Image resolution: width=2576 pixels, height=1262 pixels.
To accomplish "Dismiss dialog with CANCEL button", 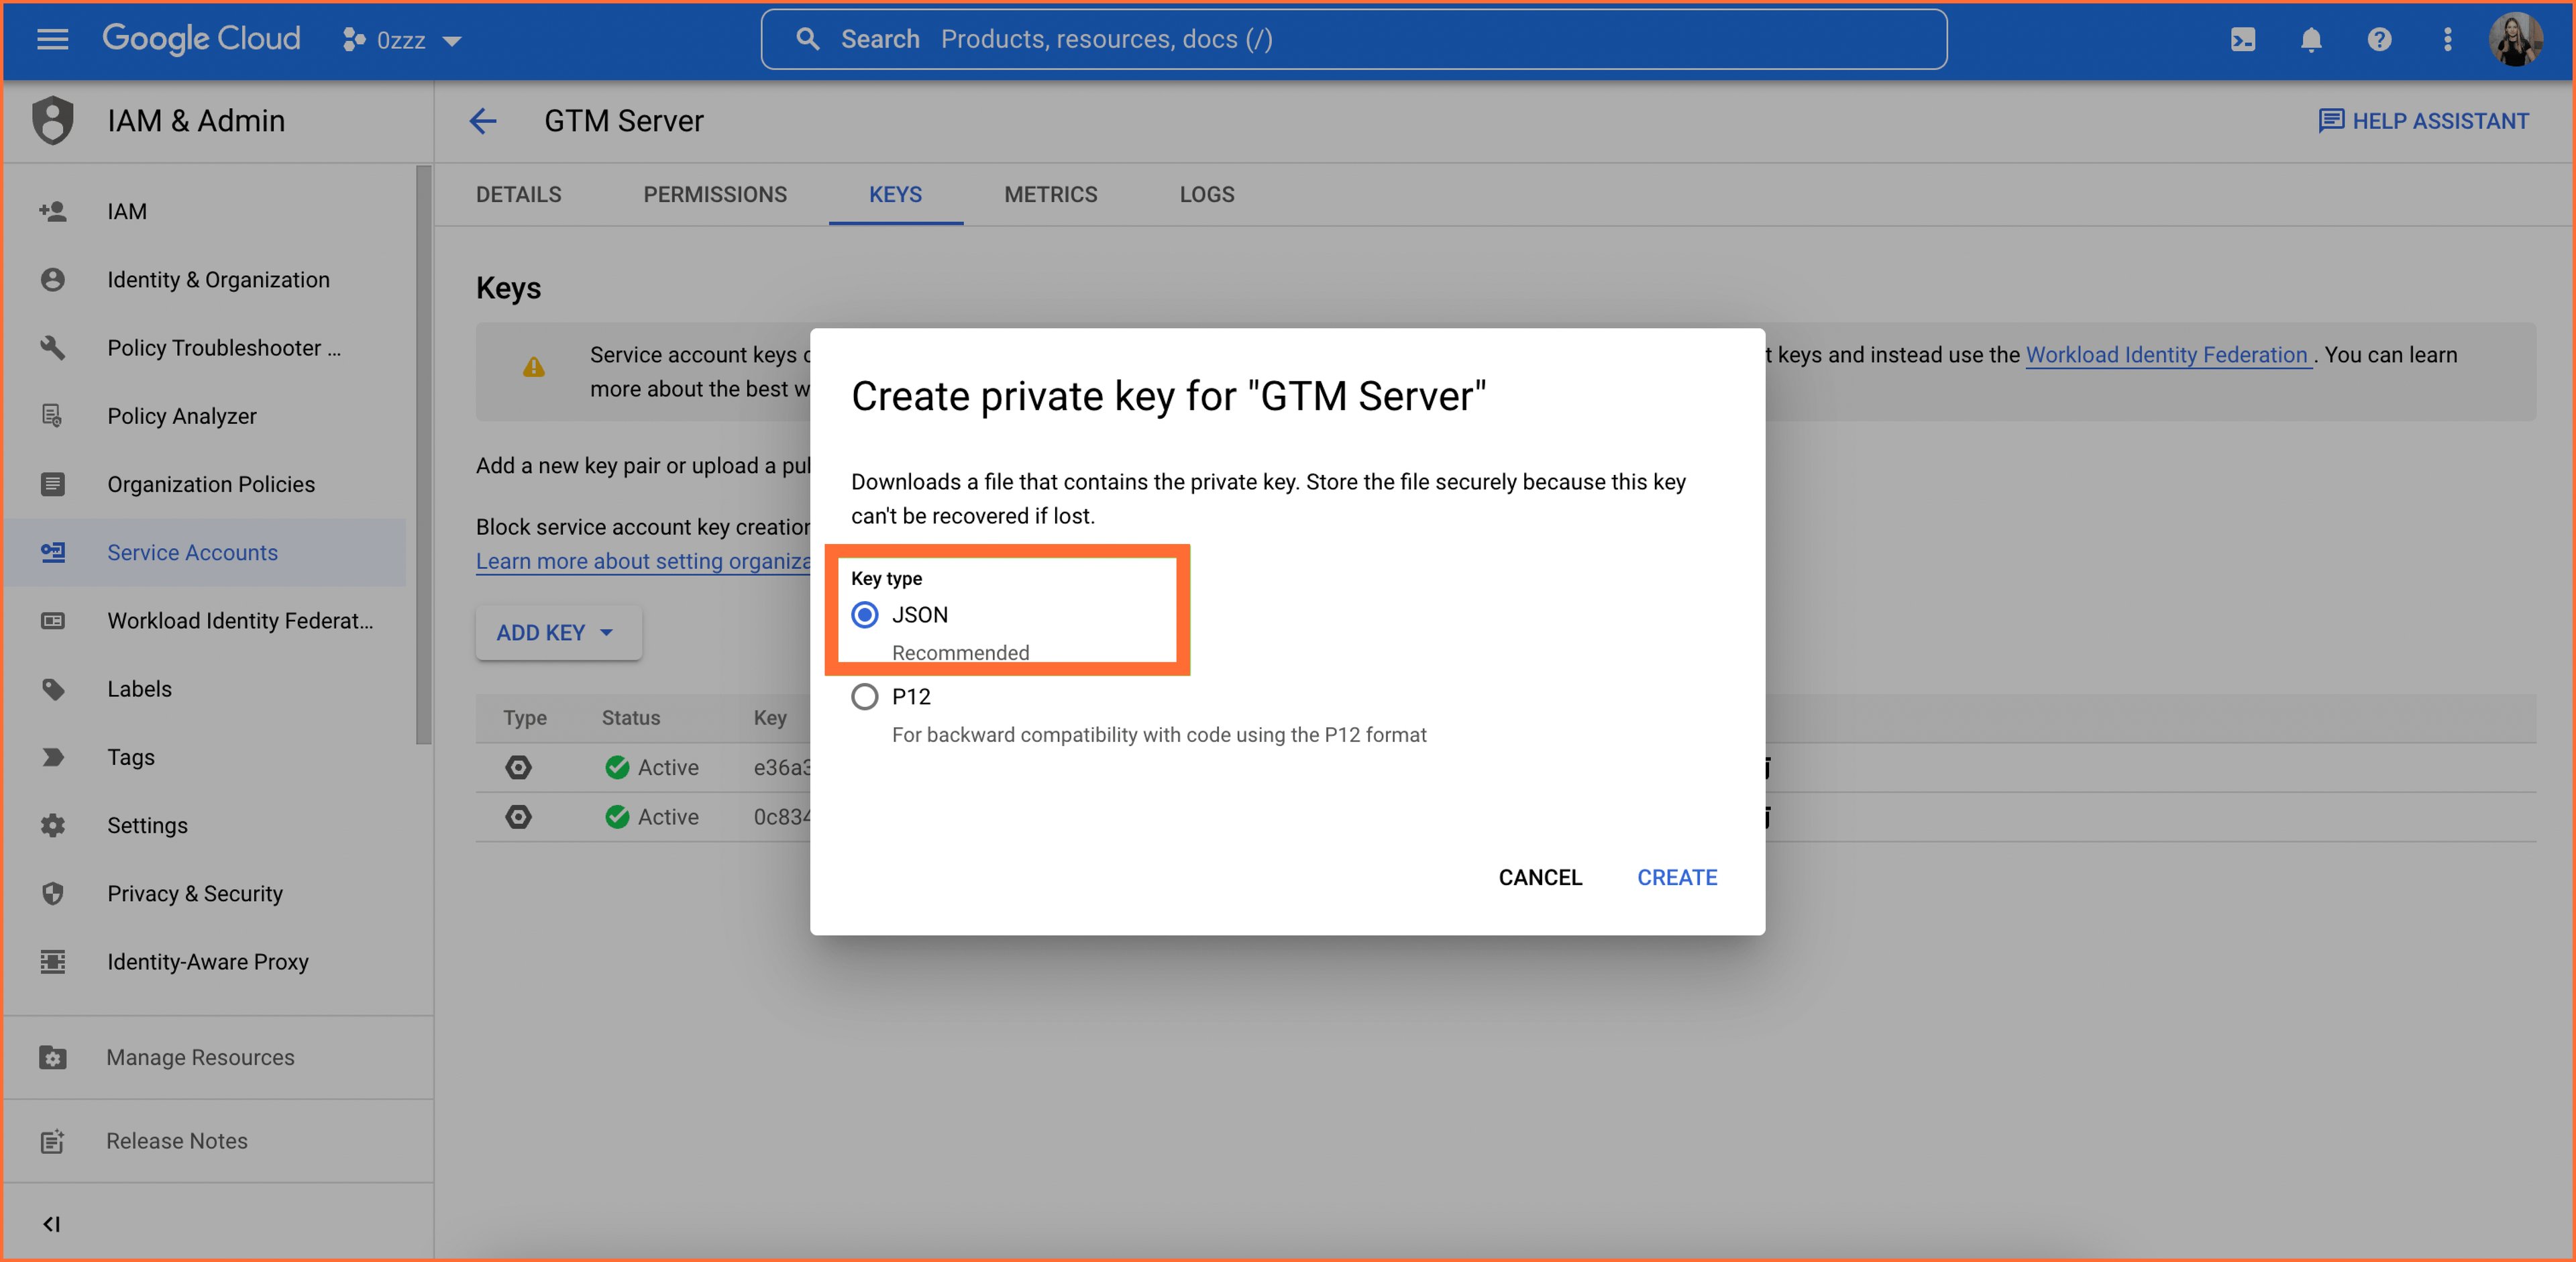I will (1540, 877).
